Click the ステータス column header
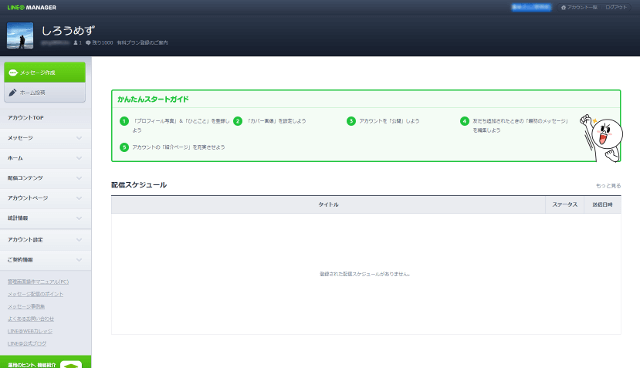The width and height of the screenshot is (640, 368). pos(565,205)
